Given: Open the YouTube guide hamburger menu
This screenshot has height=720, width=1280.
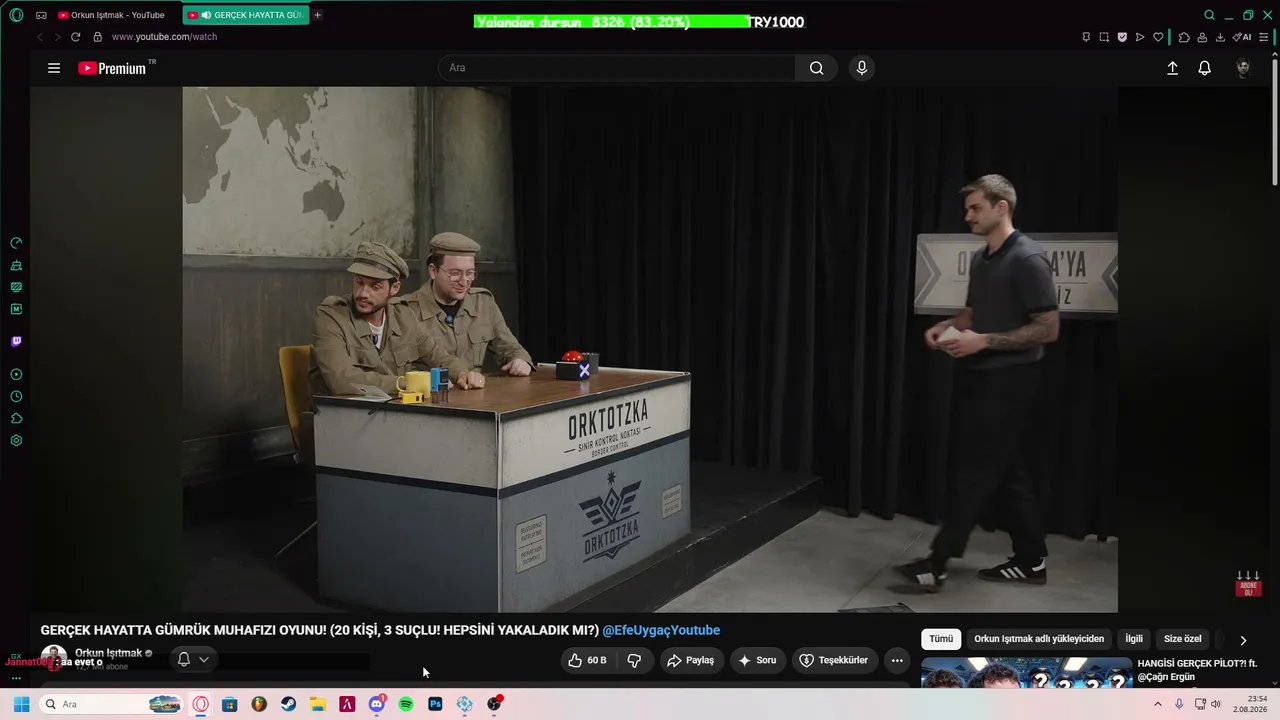Looking at the screenshot, I should pos(54,68).
